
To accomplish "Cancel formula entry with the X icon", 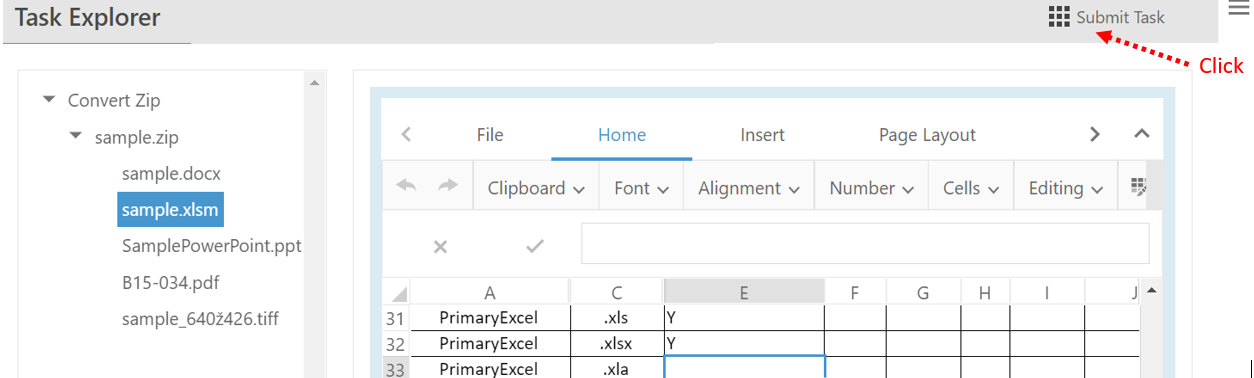I will (440, 246).
